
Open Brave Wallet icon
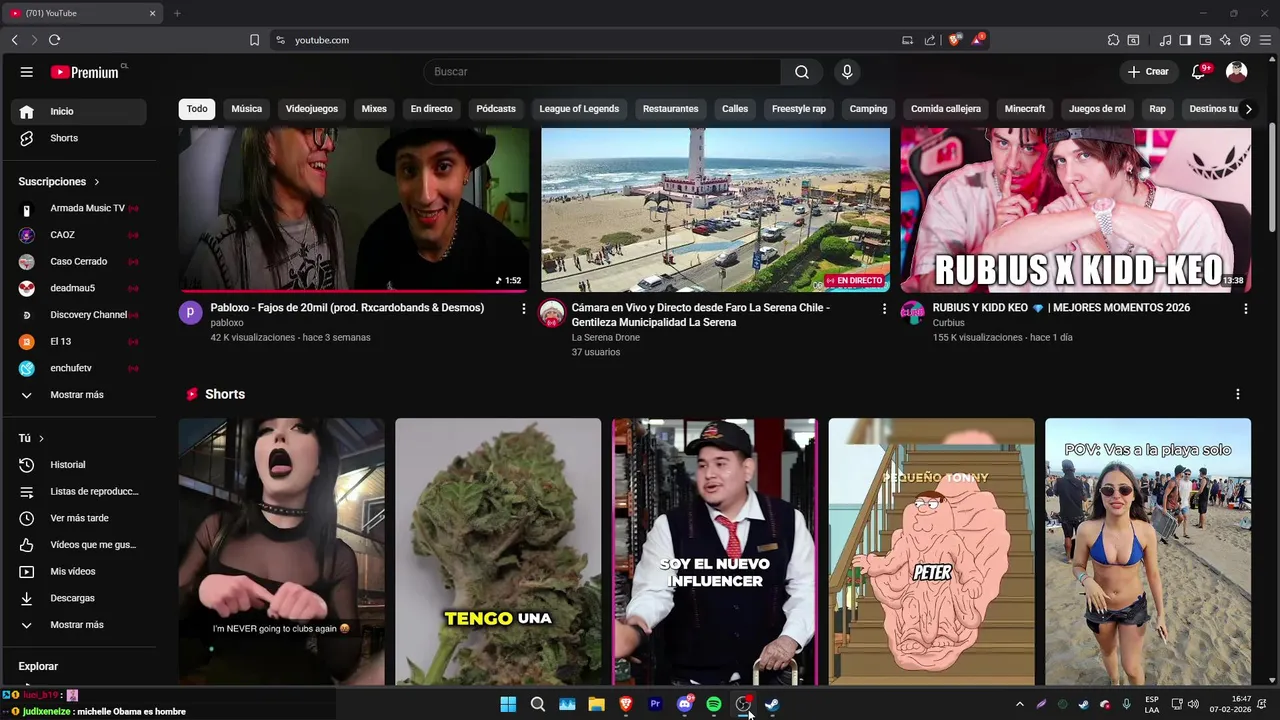[x=1205, y=40]
